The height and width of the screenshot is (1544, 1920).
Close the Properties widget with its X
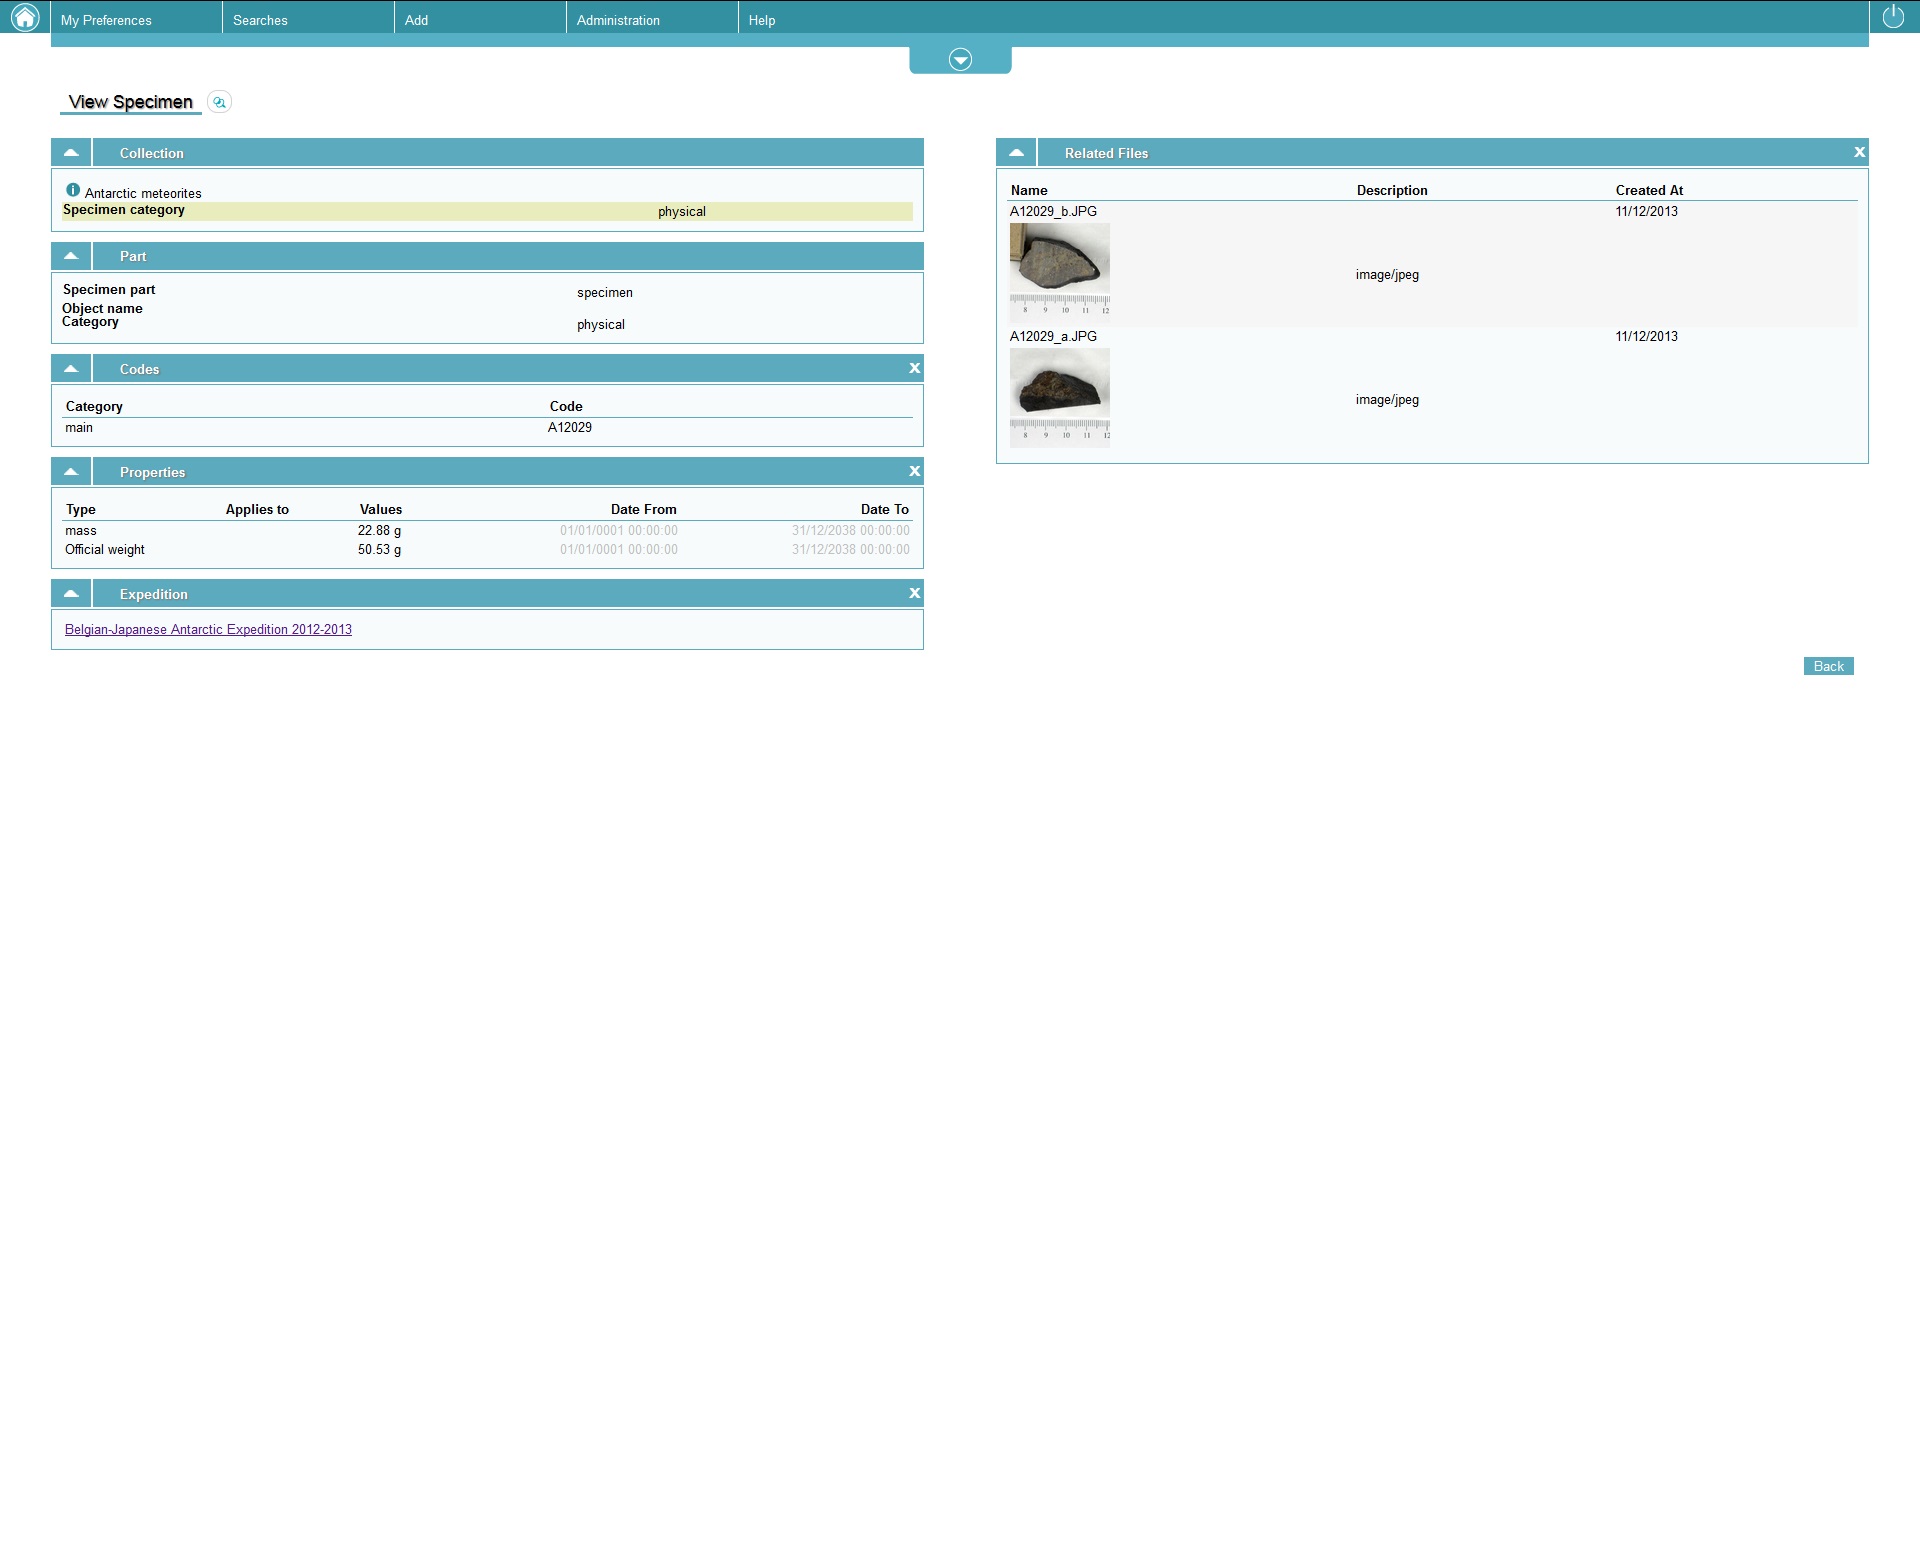pos(914,472)
